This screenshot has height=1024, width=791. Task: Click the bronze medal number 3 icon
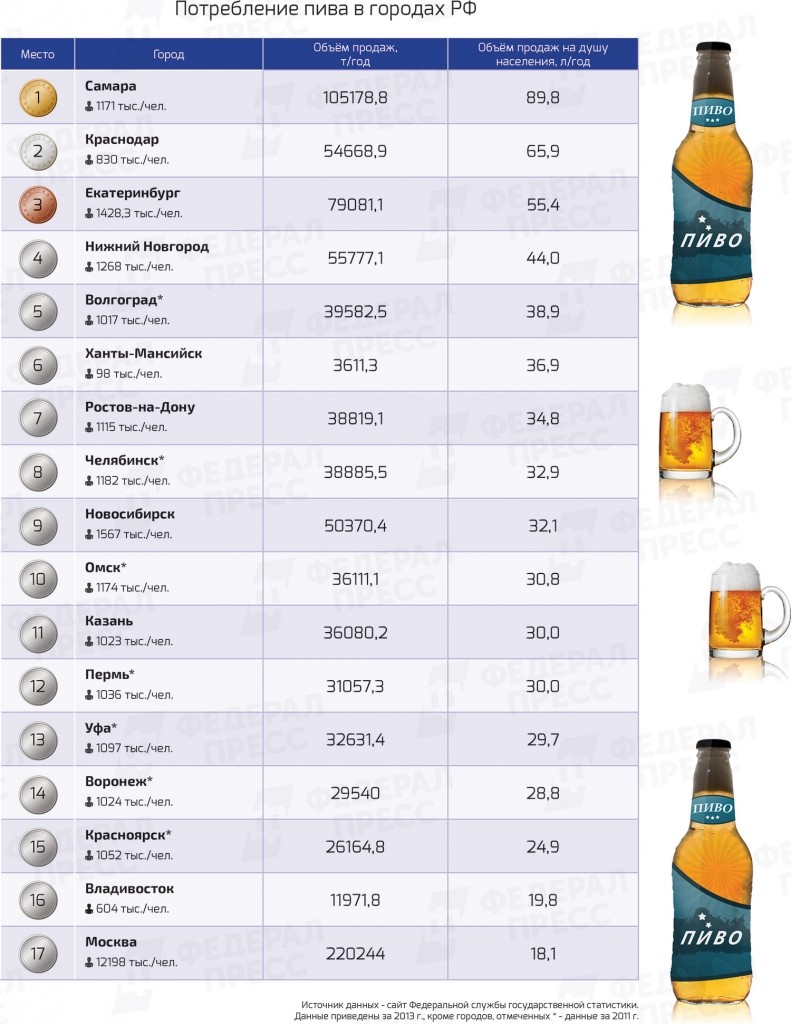click(38, 205)
